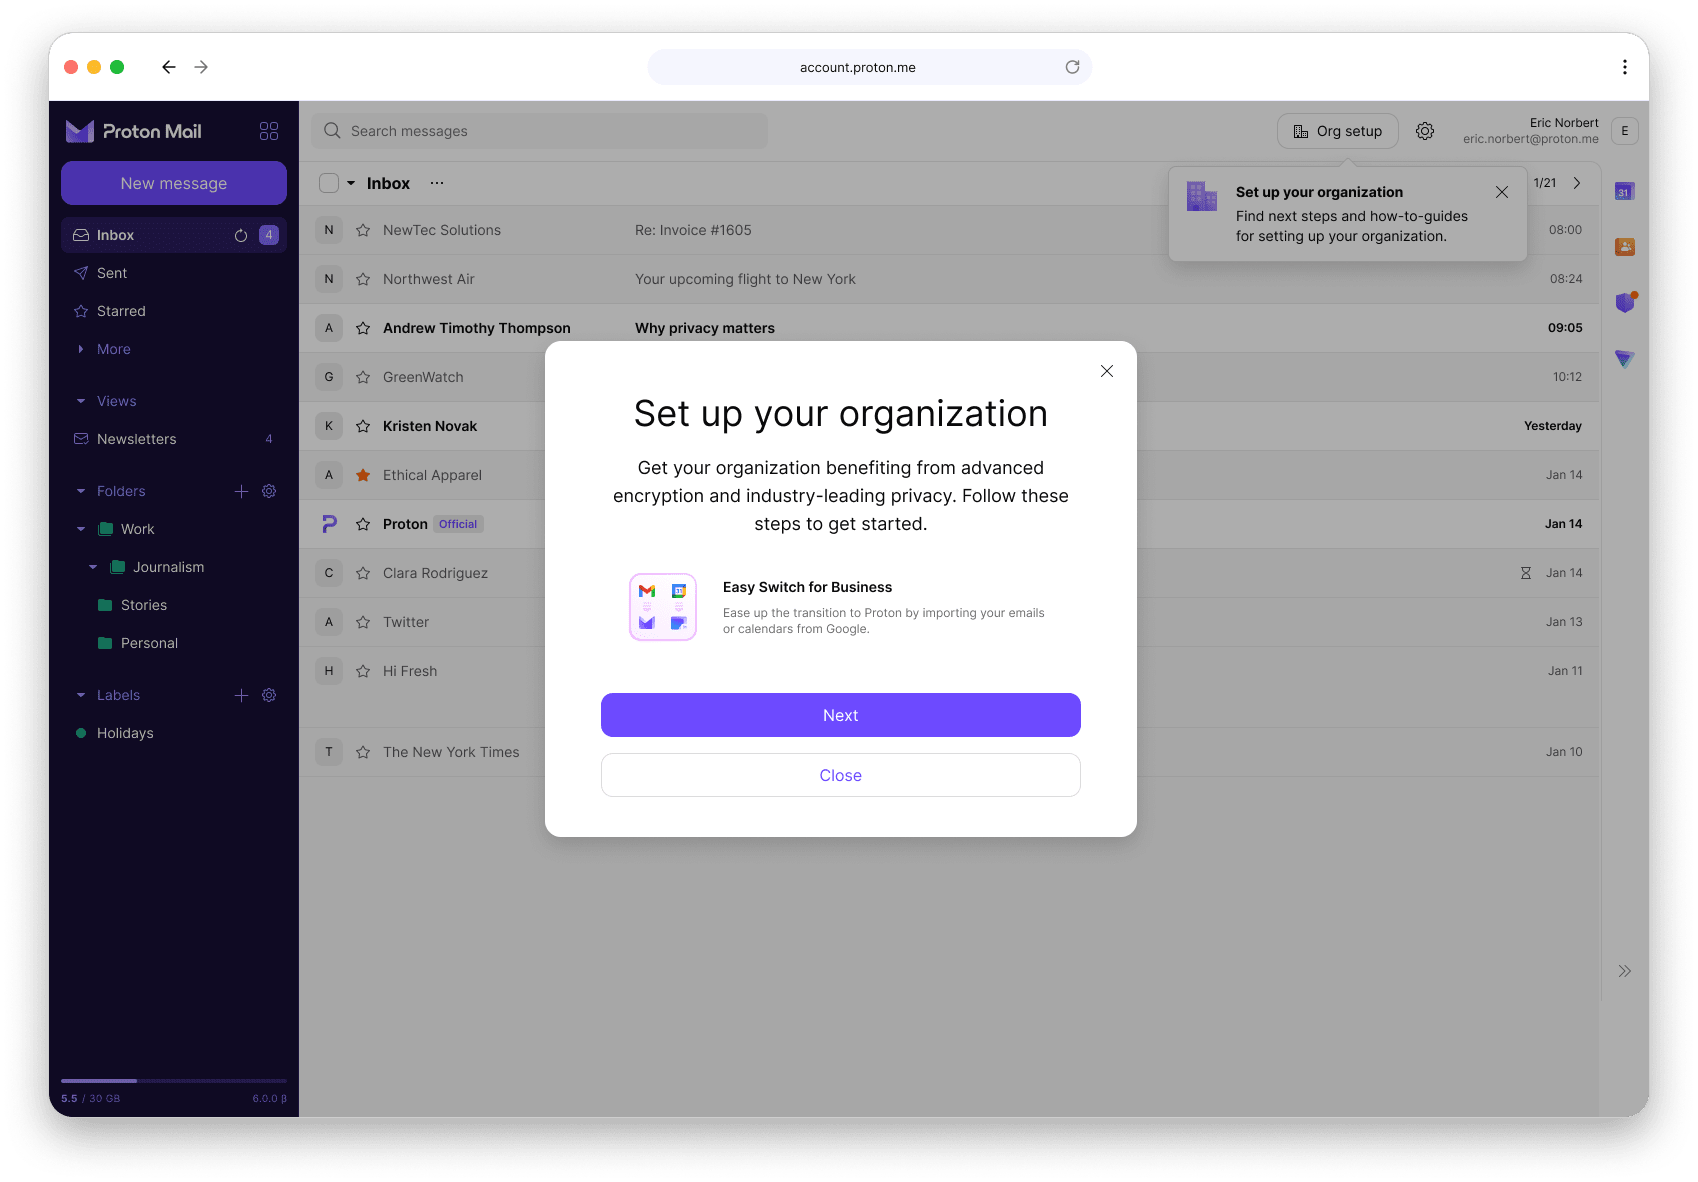Click the Easy Switch for Business icon
Image resolution: width=1698 pixels, height=1182 pixels.
coord(662,607)
